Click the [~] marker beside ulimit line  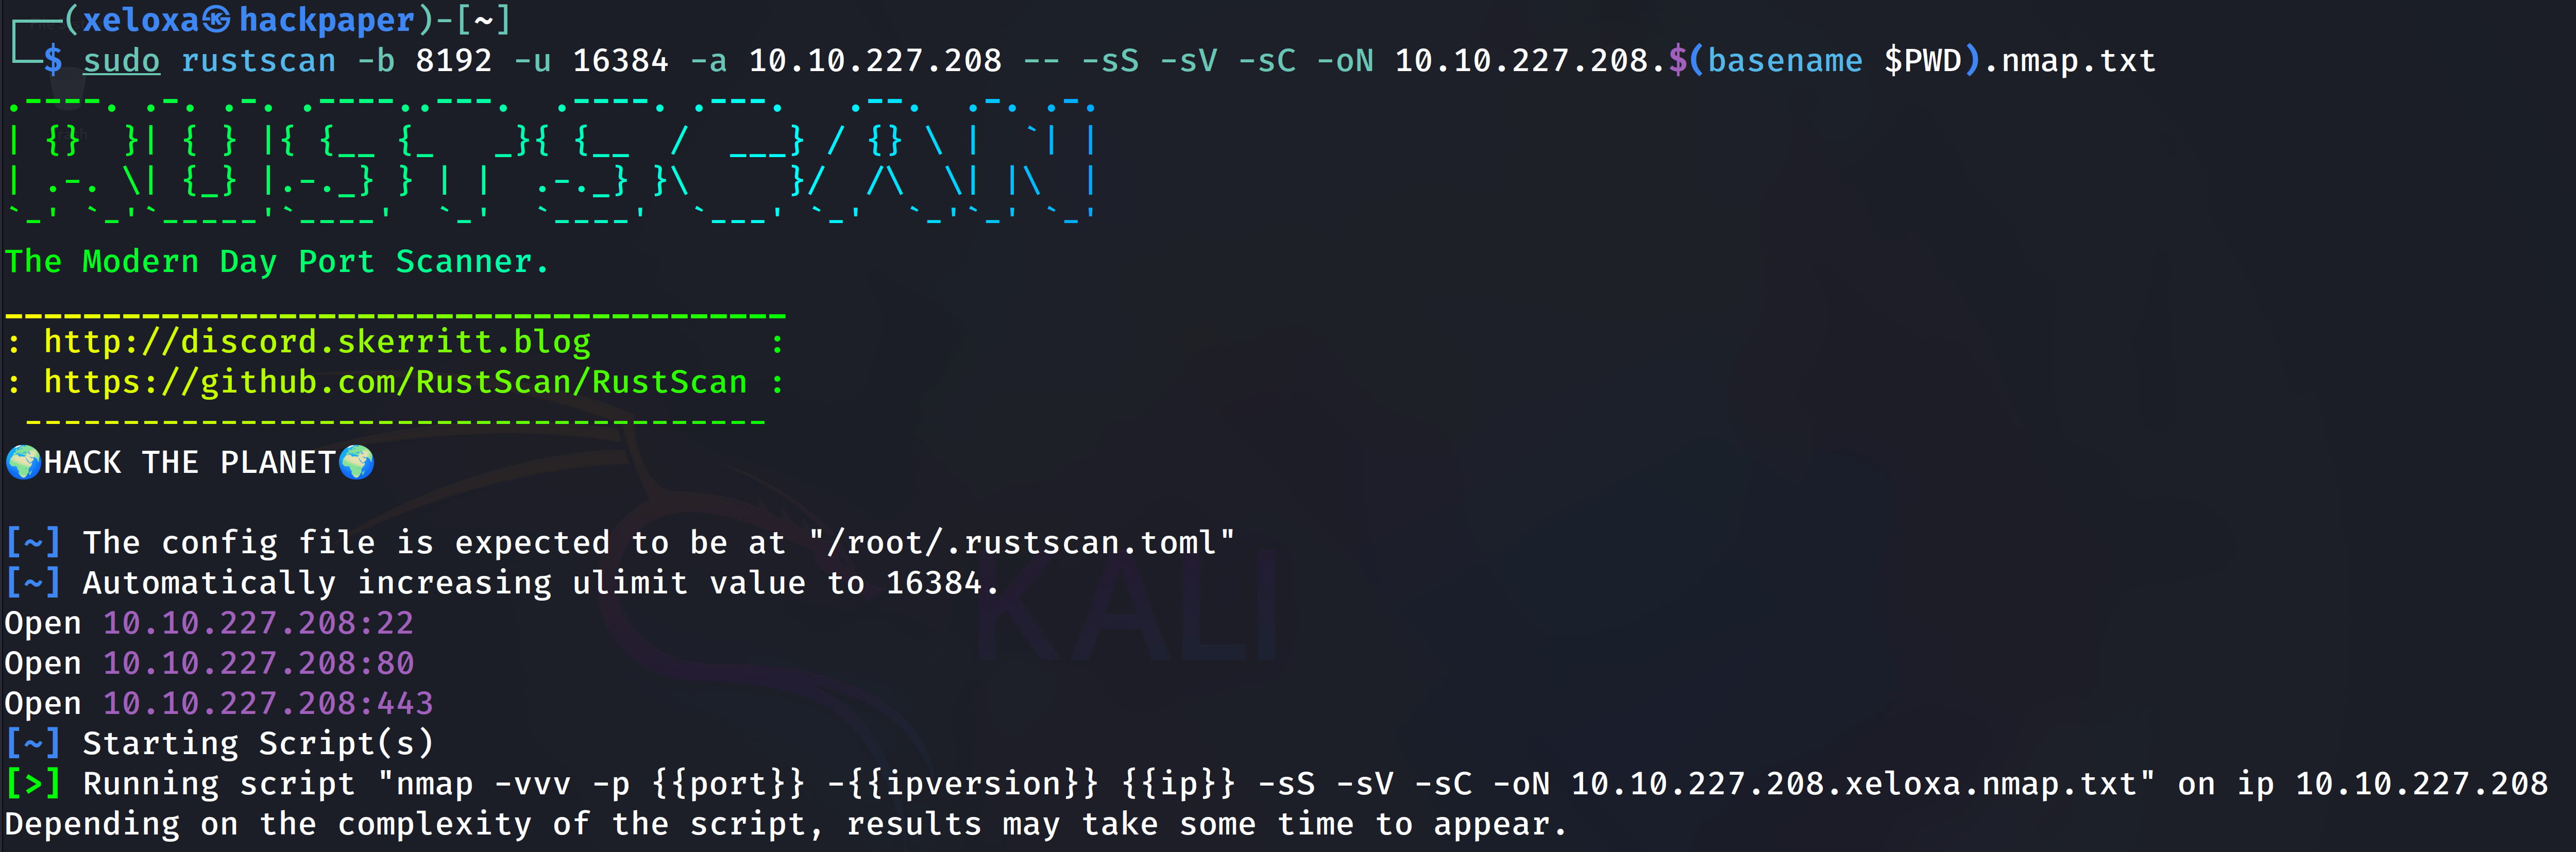coord(33,582)
